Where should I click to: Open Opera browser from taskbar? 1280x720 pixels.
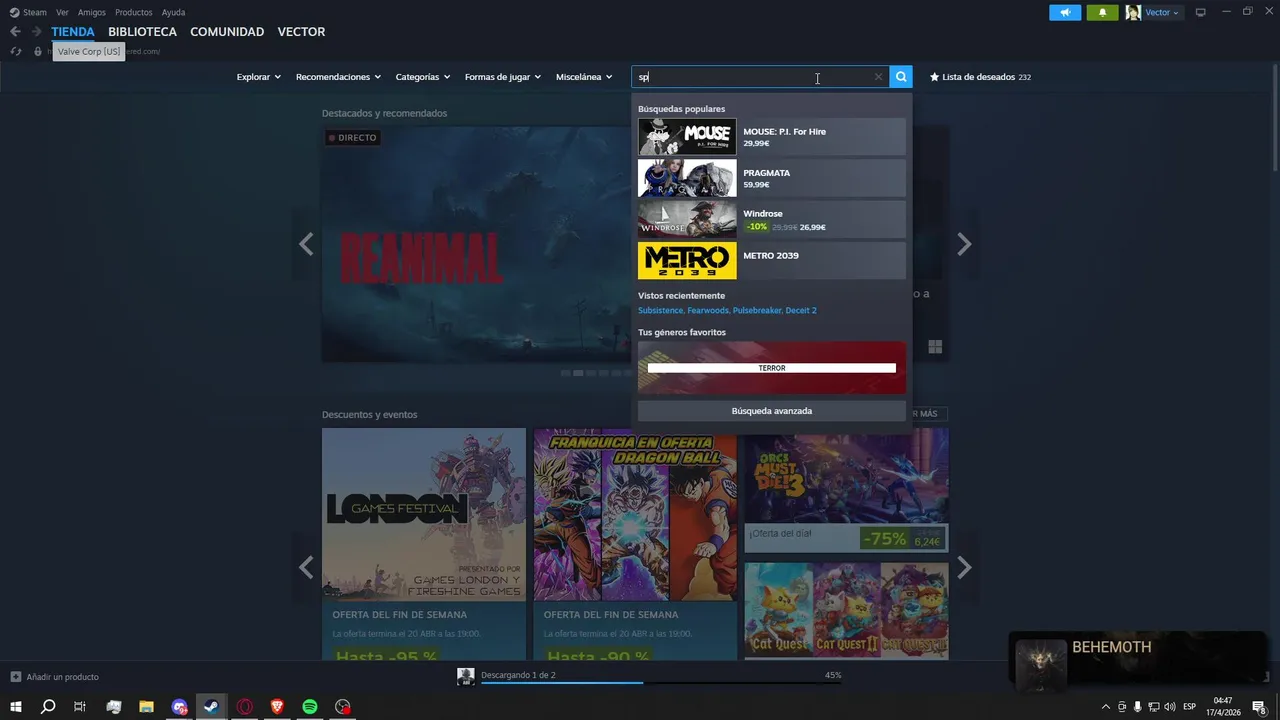click(244, 707)
